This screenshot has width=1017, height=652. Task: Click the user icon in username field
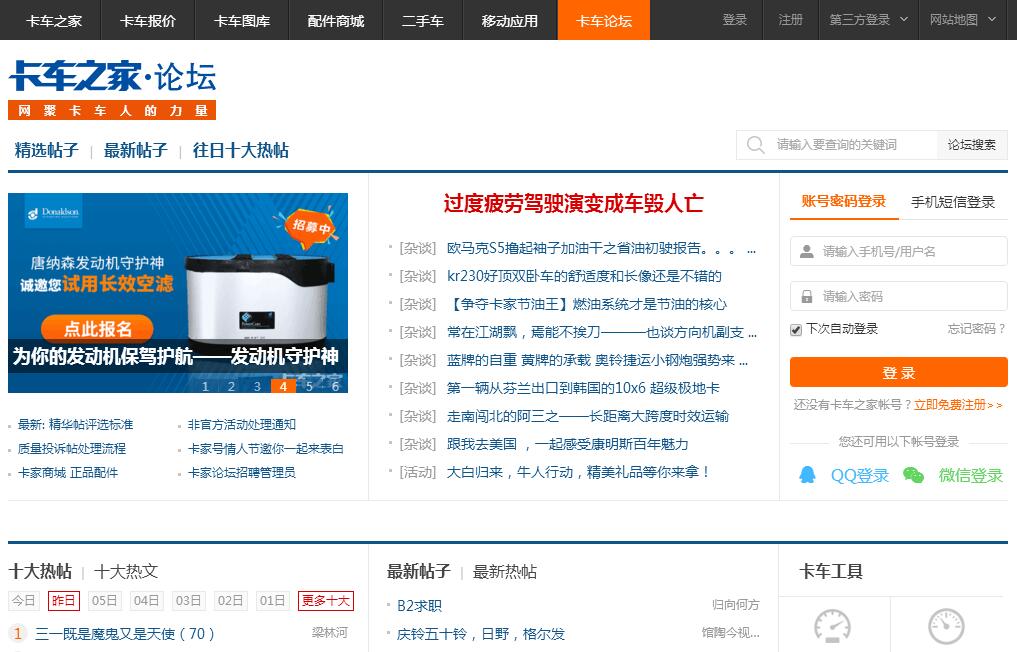[x=806, y=251]
